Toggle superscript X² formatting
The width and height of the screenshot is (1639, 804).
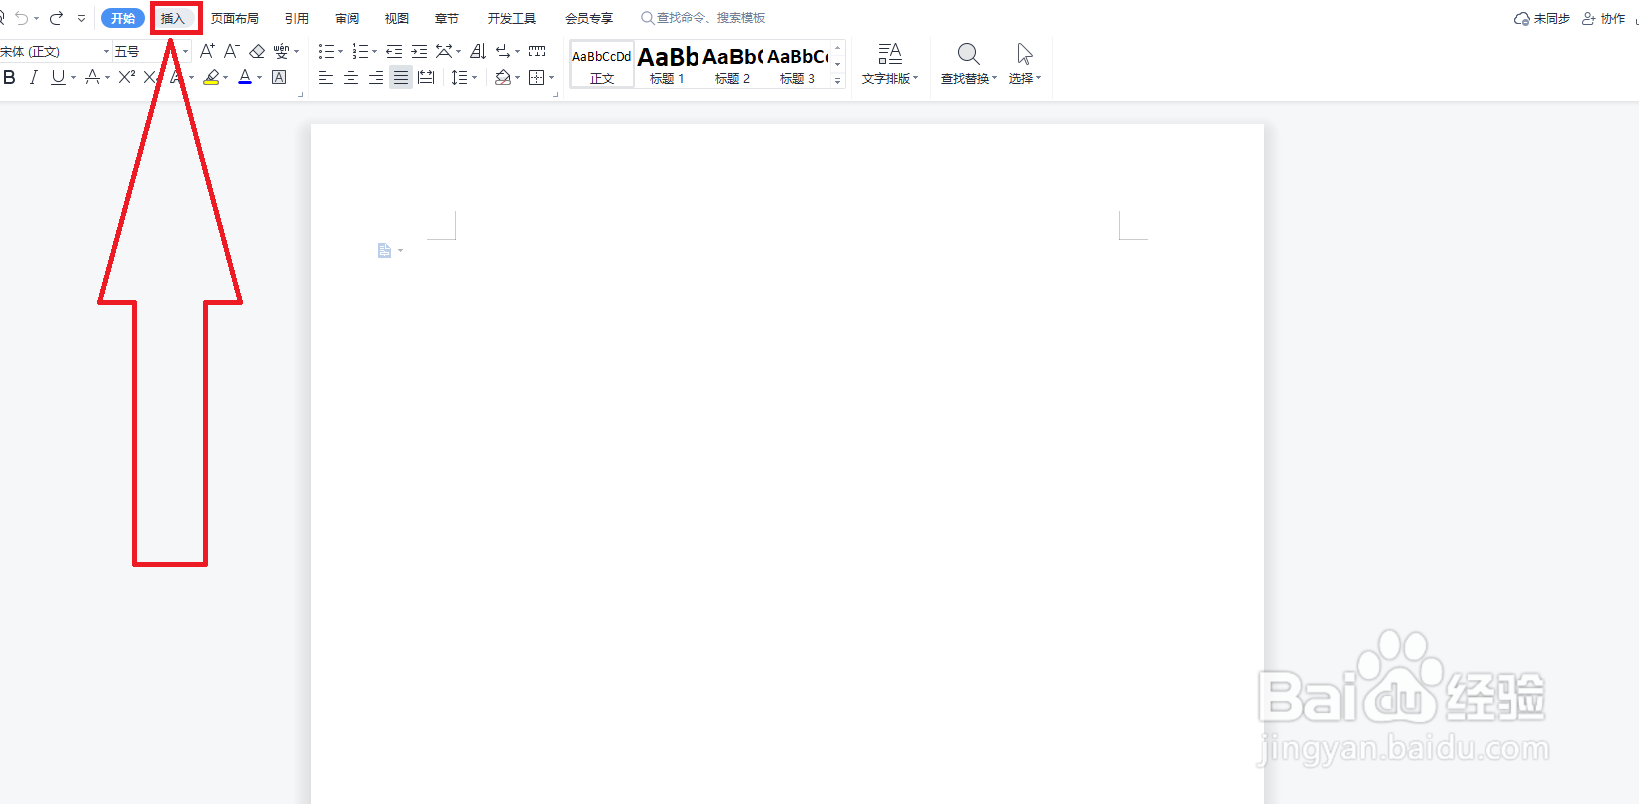pyautogui.click(x=126, y=77)
